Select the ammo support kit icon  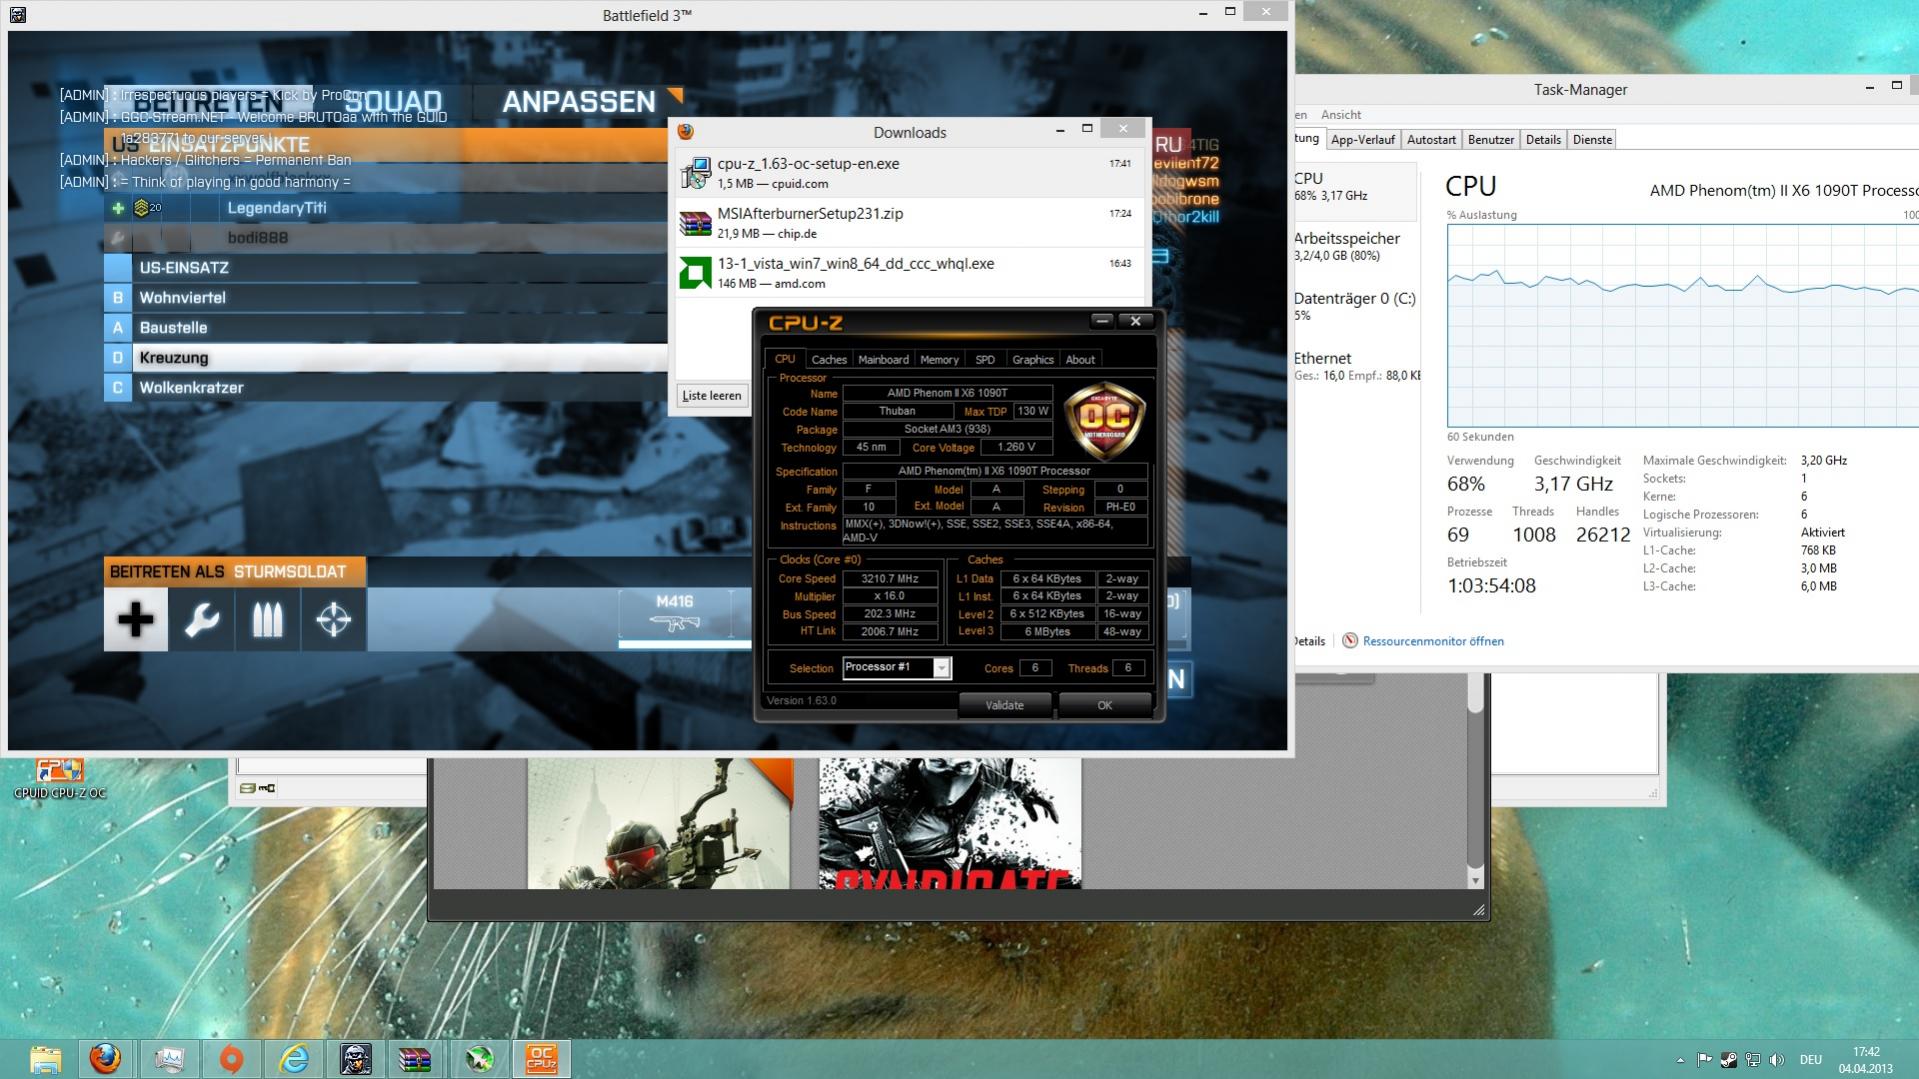[267, 619]
